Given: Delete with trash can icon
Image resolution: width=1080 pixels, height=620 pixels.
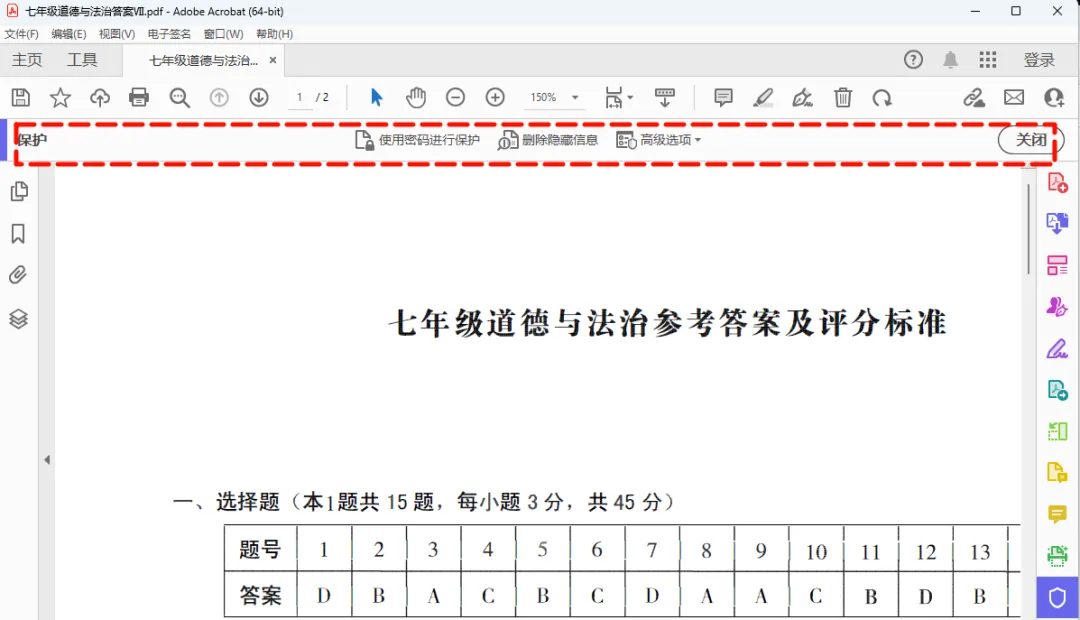Looking at the screenshot, I should pyautogui.click(x=843, y=98).
